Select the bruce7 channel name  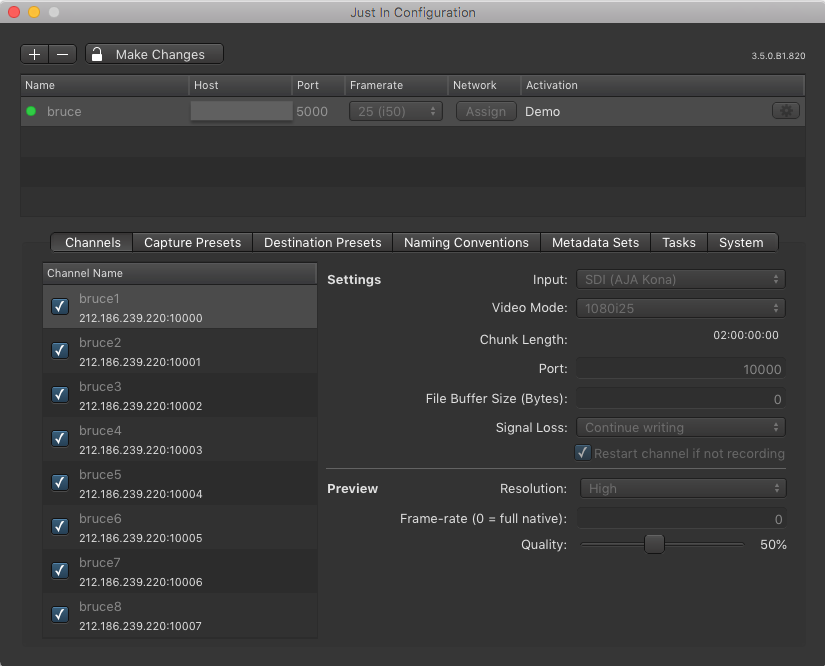point(99,562)
